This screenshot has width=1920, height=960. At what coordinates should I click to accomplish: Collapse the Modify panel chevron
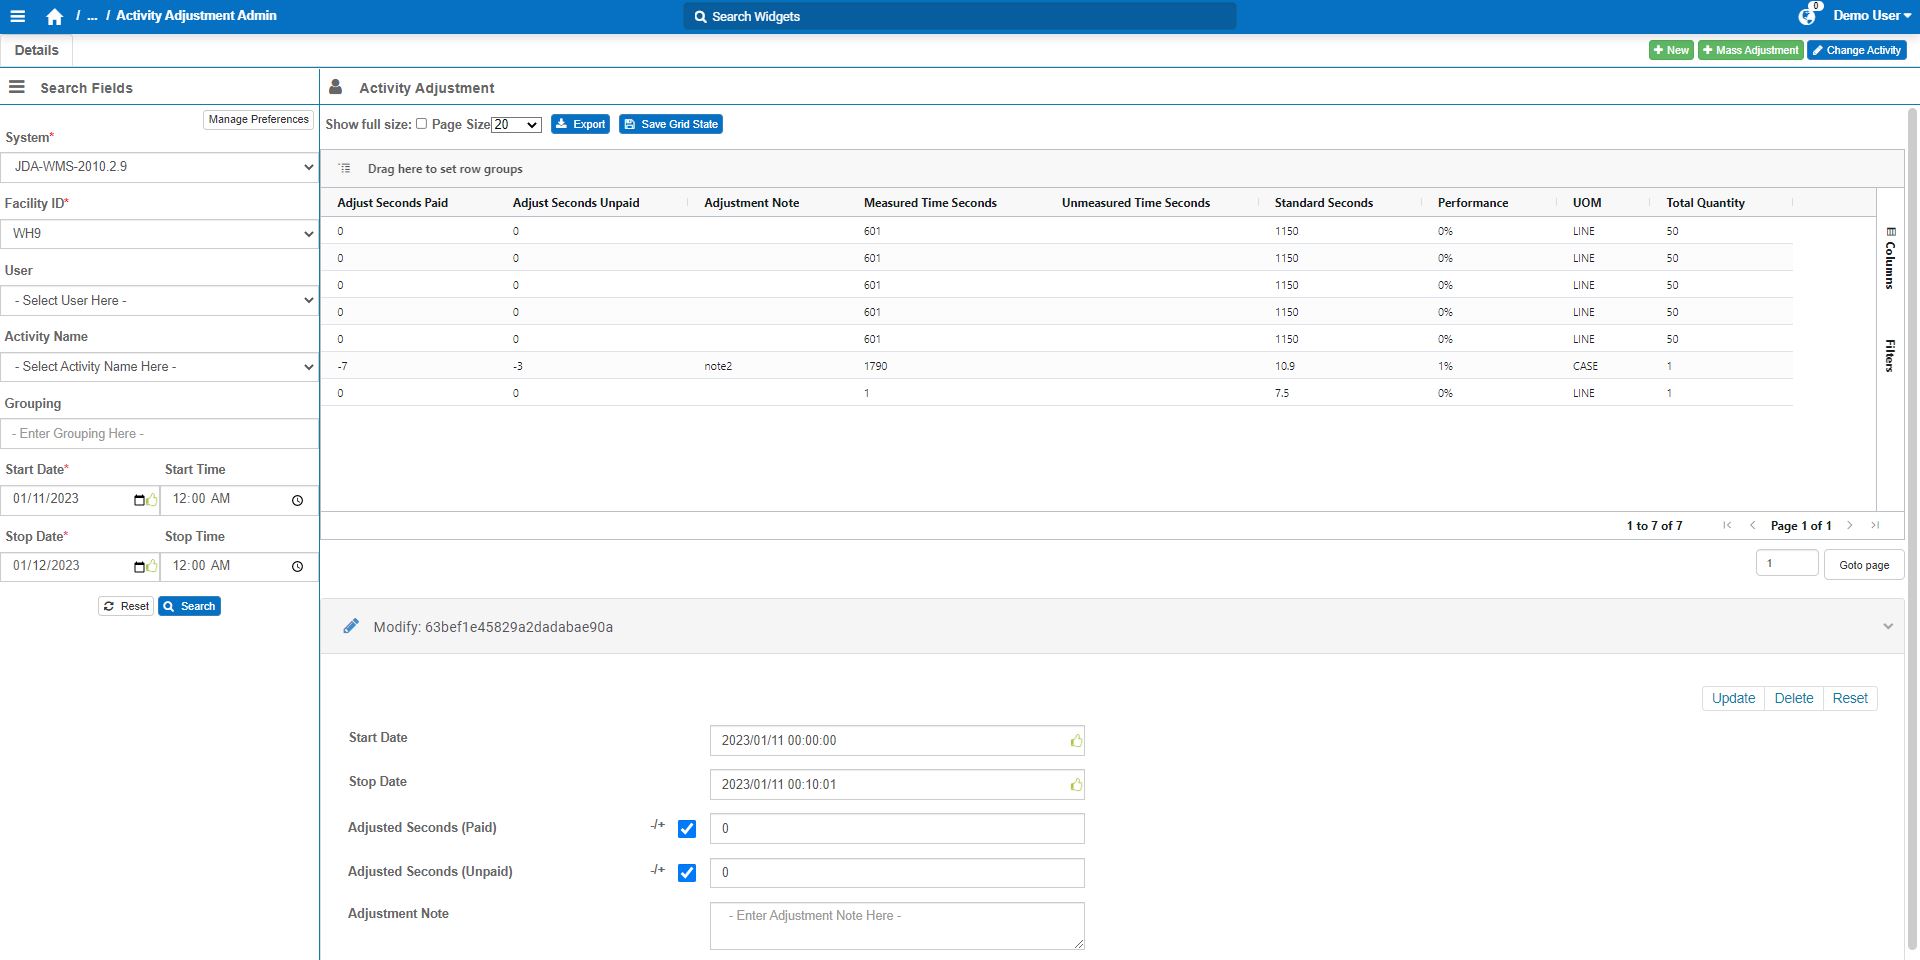[1887, 627]
